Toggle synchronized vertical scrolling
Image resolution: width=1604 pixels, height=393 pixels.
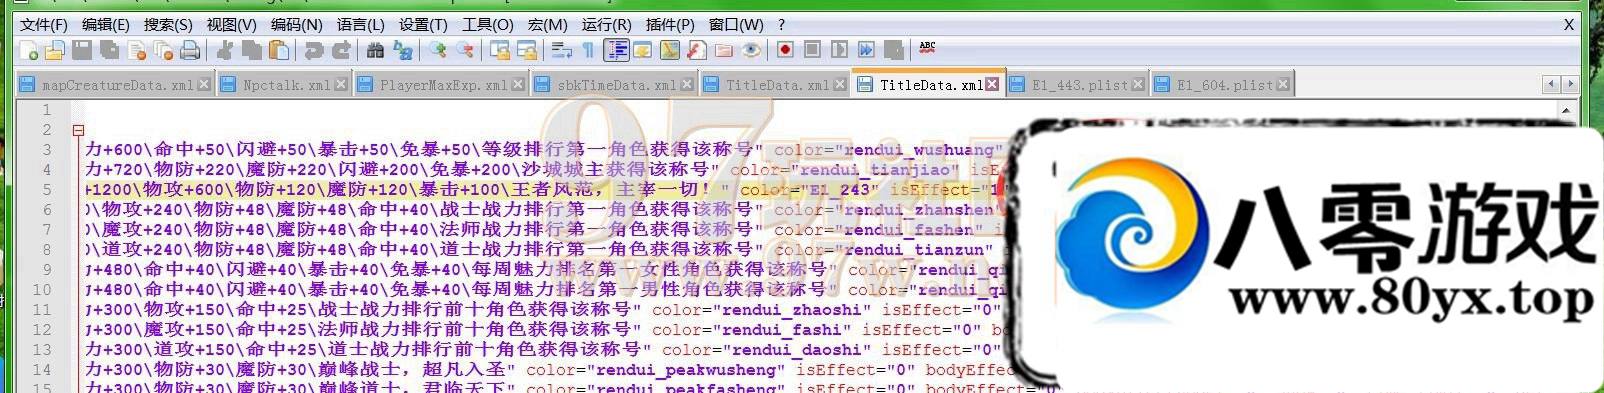500,50
